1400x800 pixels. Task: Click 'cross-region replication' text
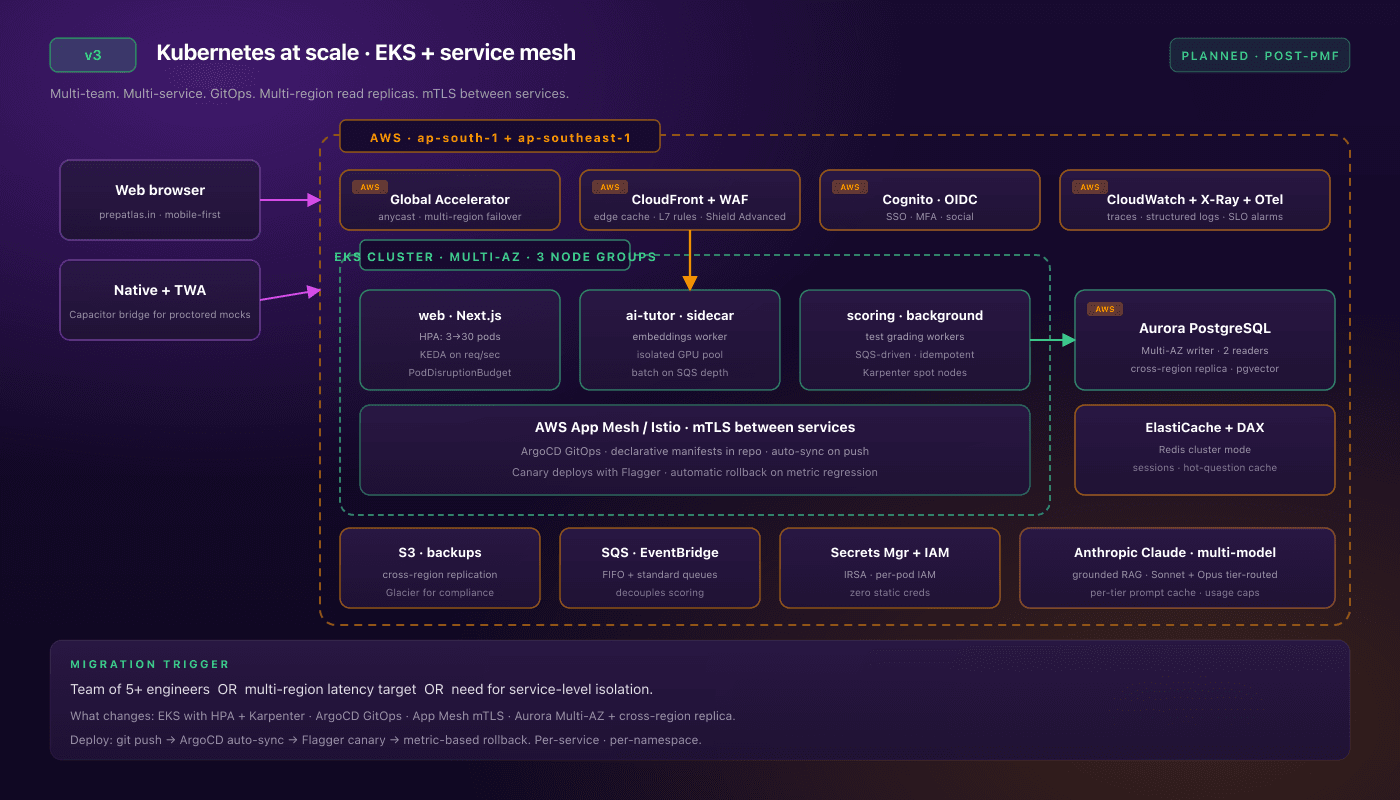pyautogui.click(x=440, y=574)
